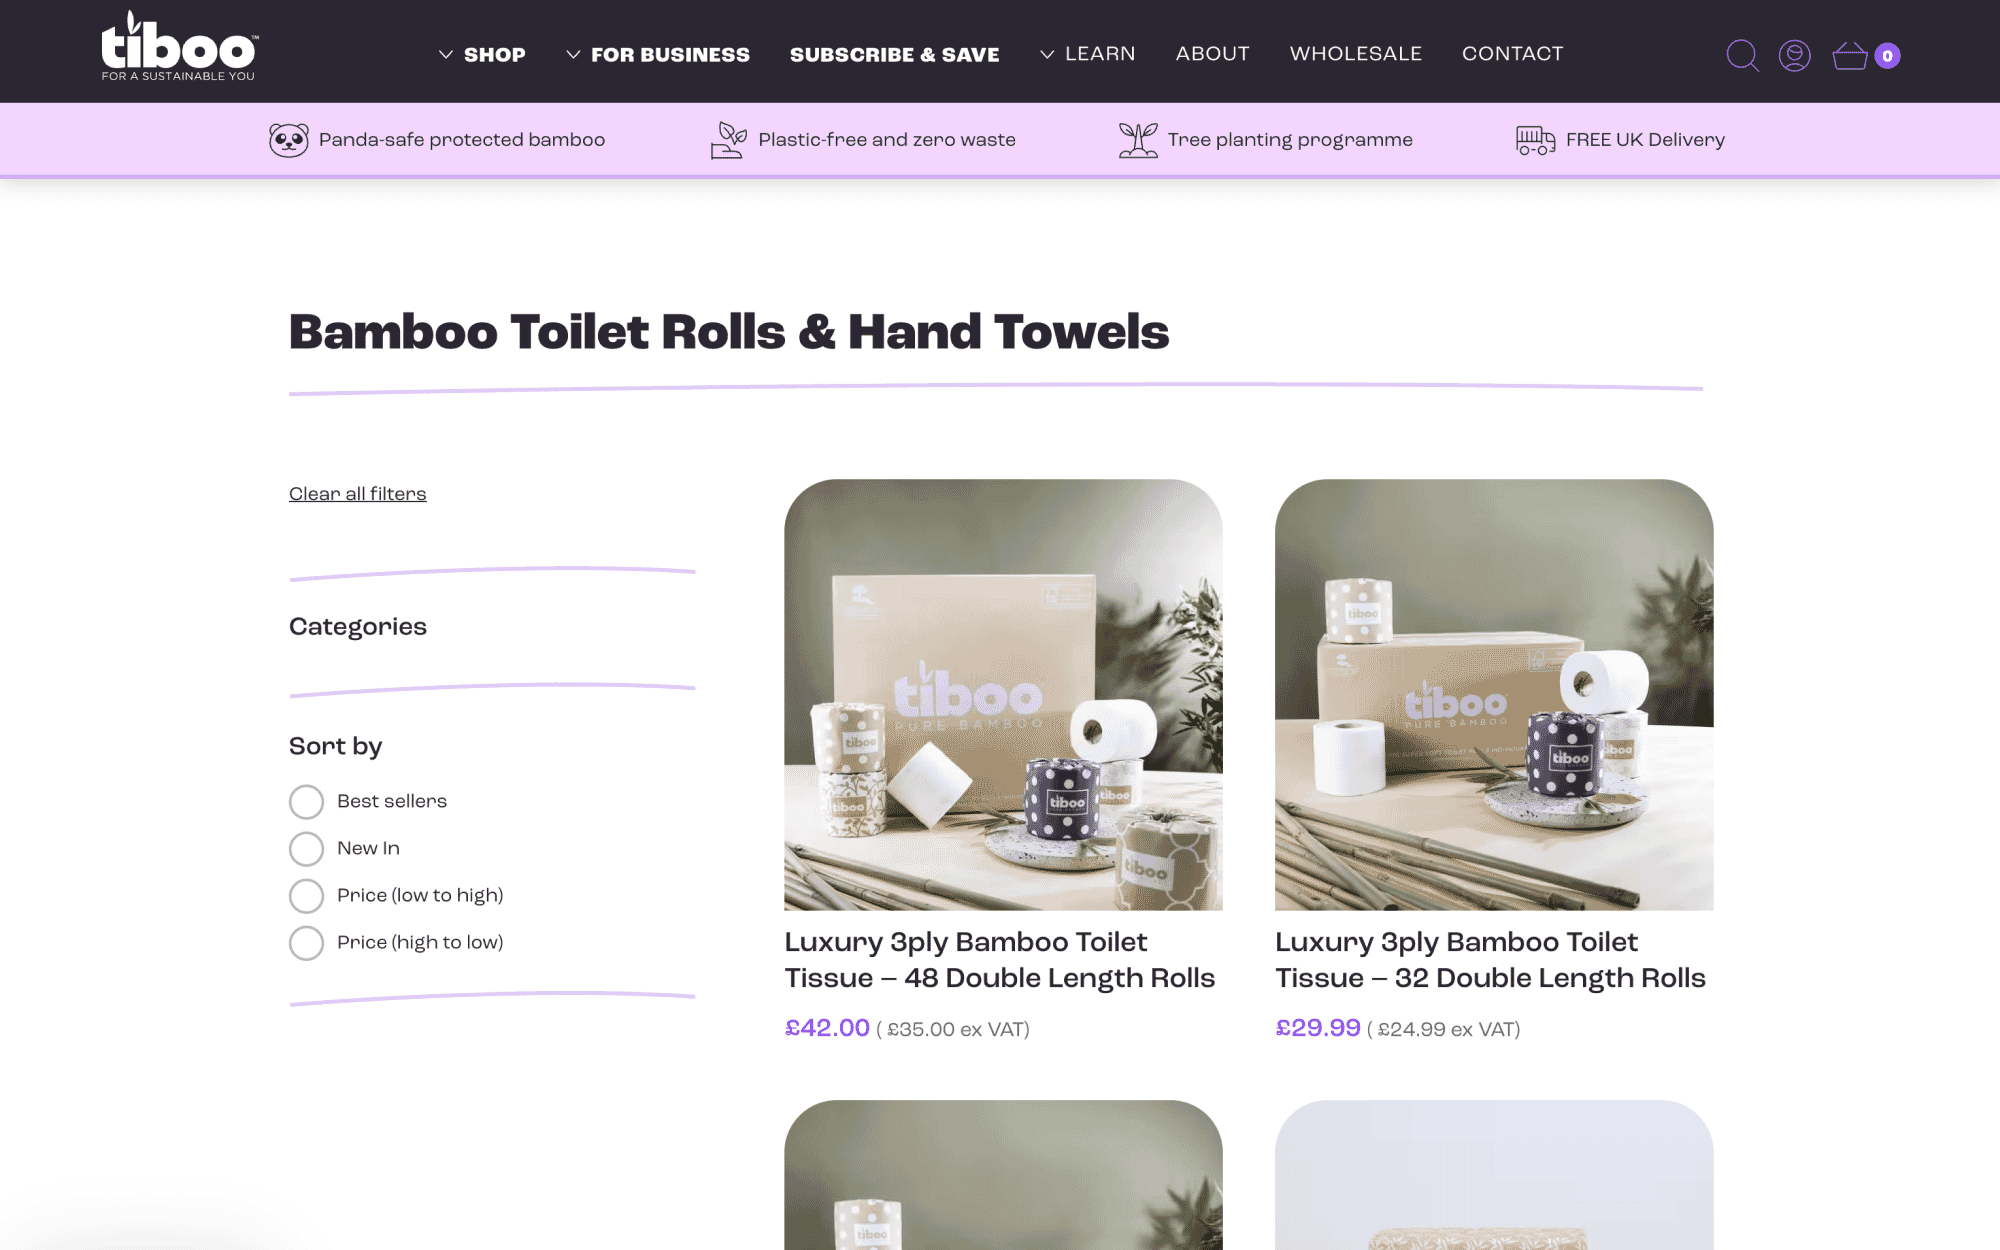Expand the LEARN dropdown menu

pyautogui.click(x=1088, y=54)
